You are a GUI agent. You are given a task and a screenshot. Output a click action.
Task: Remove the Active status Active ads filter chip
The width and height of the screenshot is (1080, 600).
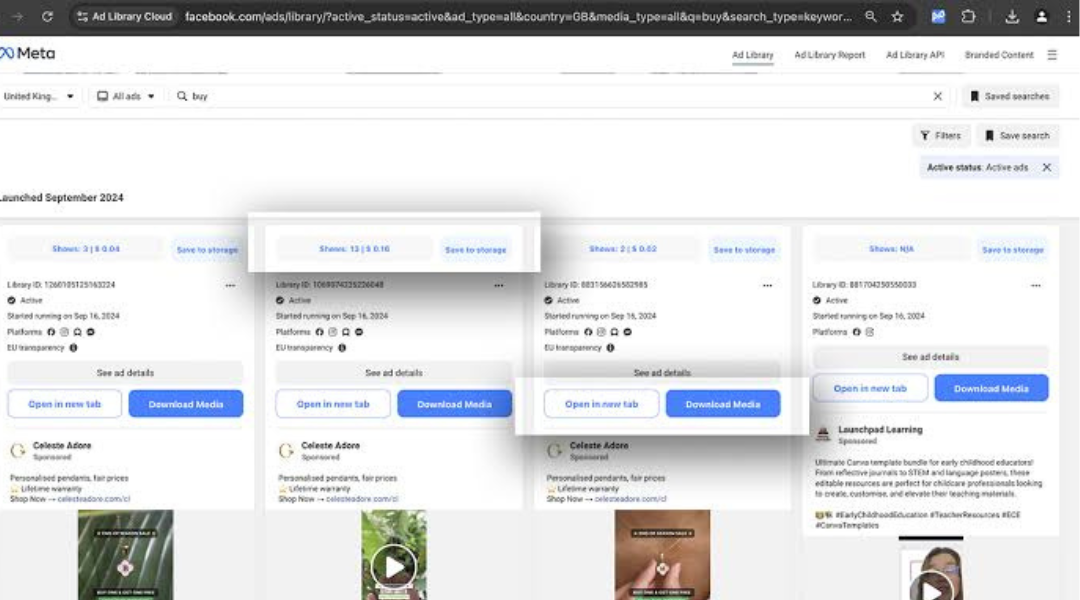pos(1046,167)
